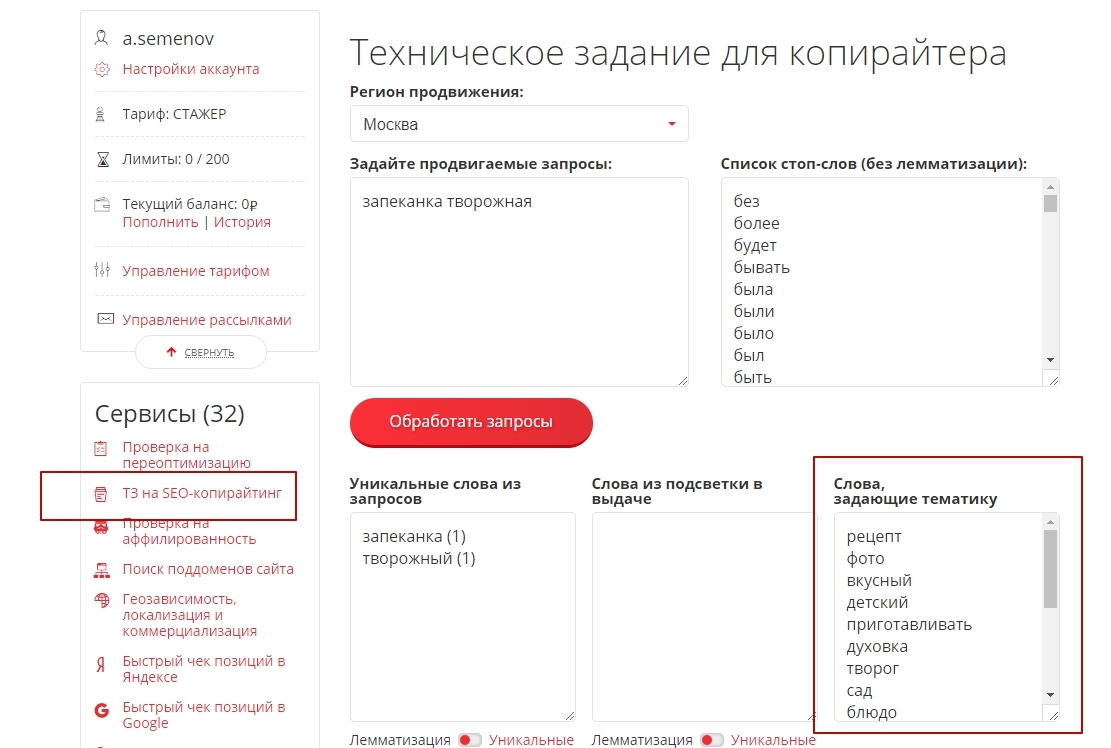Click the Yandex Я icon
This screenshot has width=1111, height=748.
point(101,664)
